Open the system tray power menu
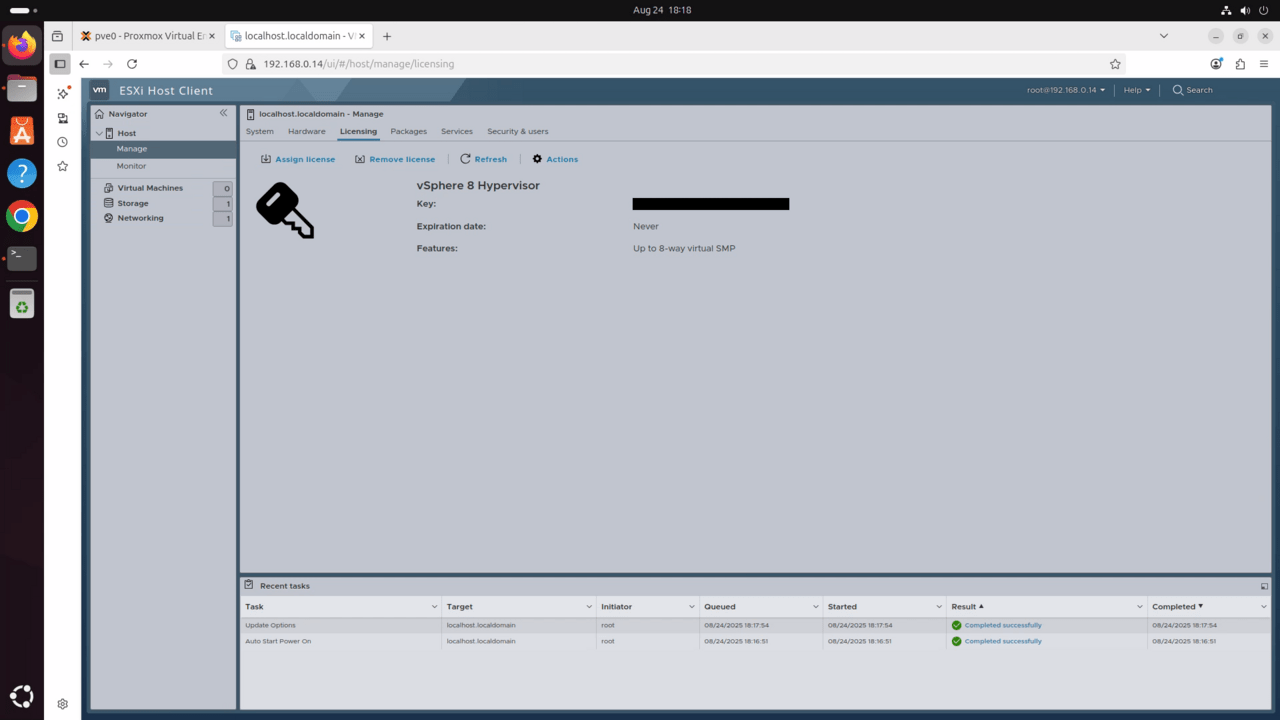1280x720 pixels. point(1263,10)
